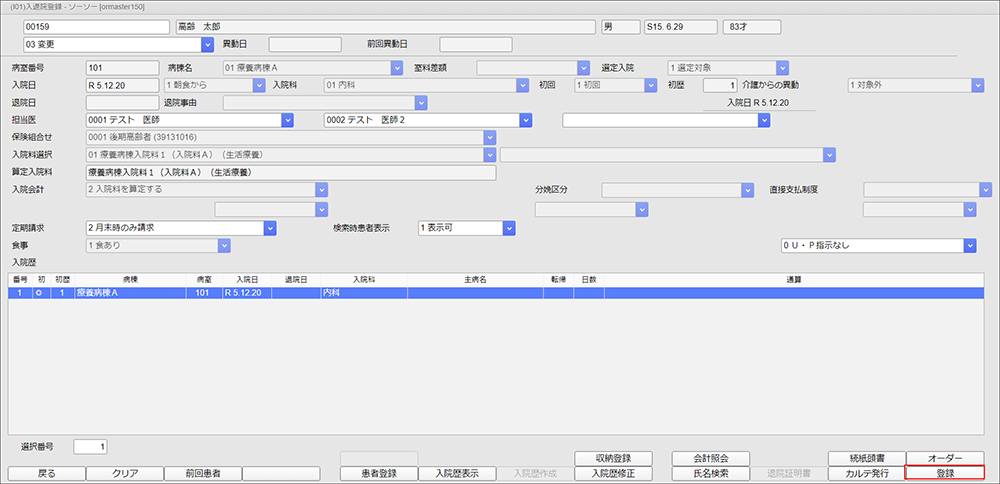Click the 入院歴表示 button
This screenshot has height=484, width=1000.
tap(456, 473)
